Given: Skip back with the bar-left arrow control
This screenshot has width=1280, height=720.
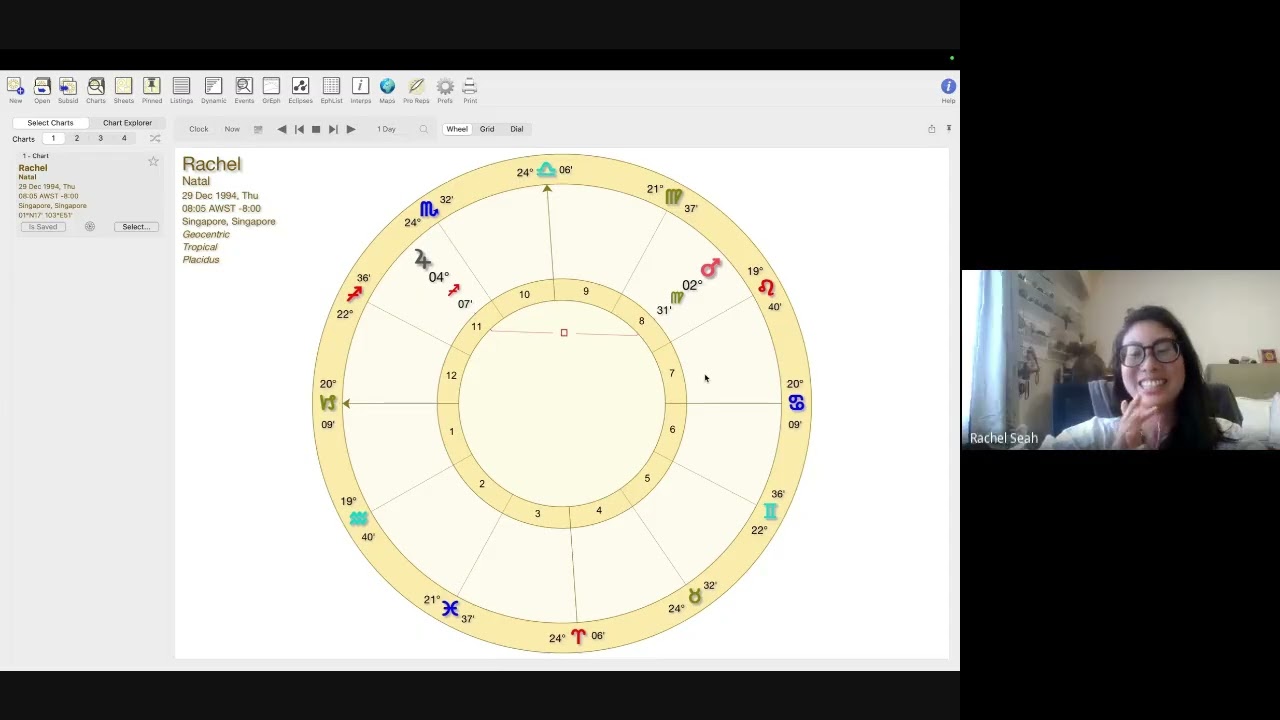Looking at the screenshot, I should point(299,129).
